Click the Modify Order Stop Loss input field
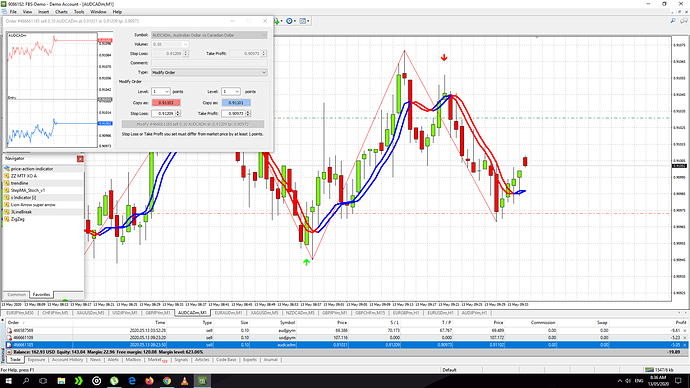Image resolution: width=690 pixels, height=388 pixels. 163,113
